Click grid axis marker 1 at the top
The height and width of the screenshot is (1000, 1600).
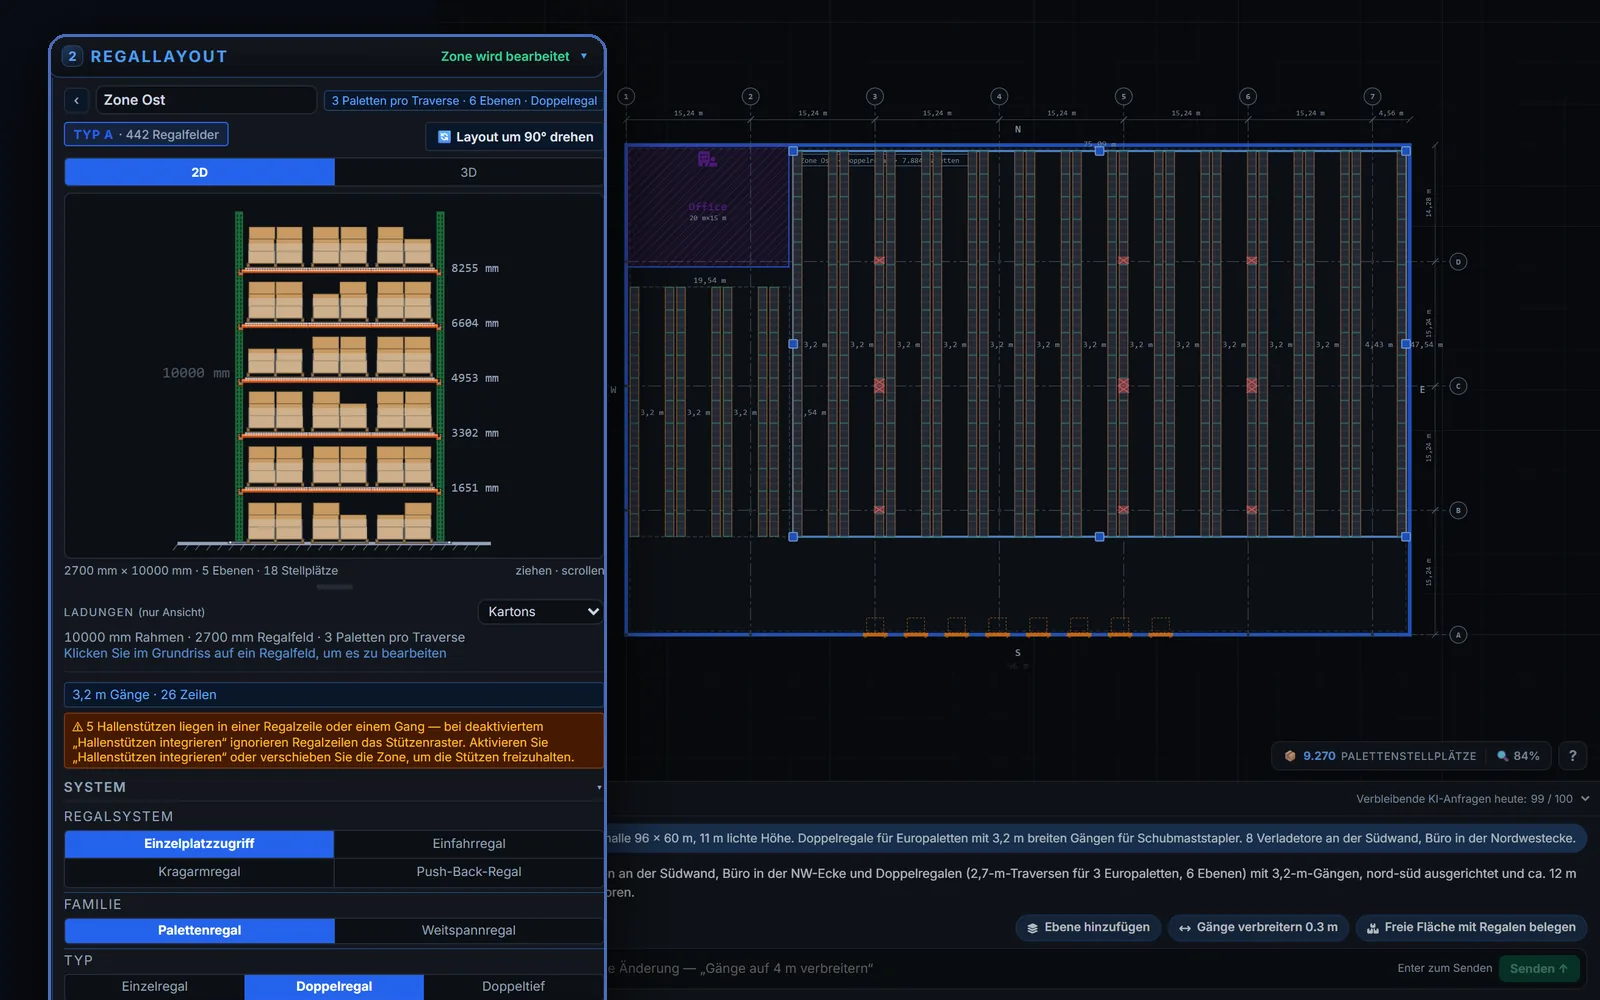click(x=626, y=97)
